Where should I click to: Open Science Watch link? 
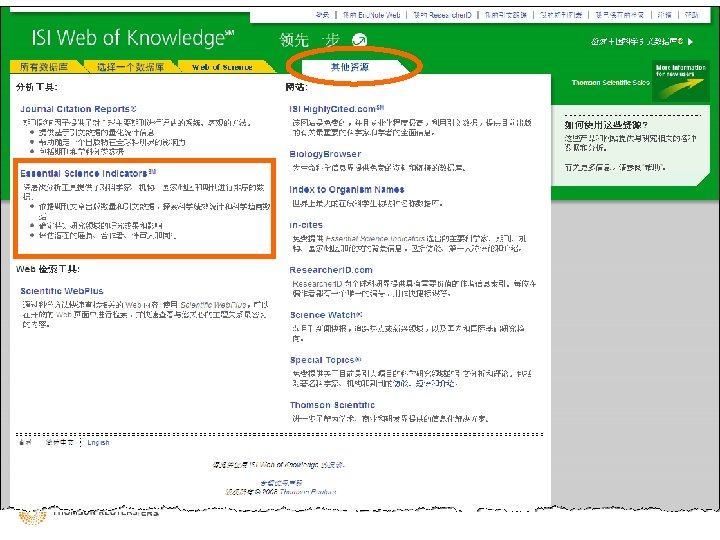pyautogui.click(x=326, y=315)
